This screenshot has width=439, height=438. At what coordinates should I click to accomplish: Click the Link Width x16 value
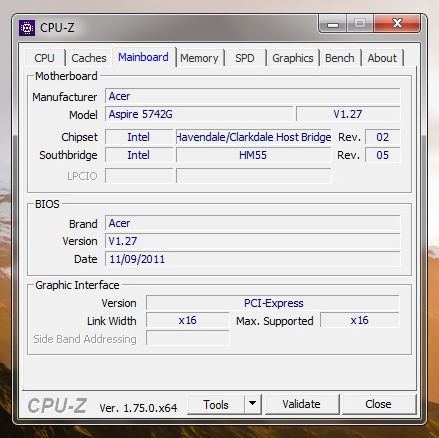tap(187, 320)
